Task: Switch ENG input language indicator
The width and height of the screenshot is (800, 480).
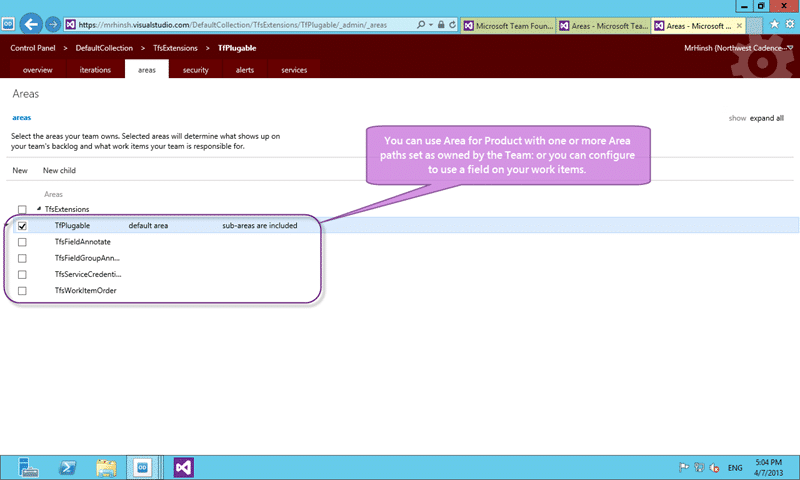Action: (x=735, y=468)
